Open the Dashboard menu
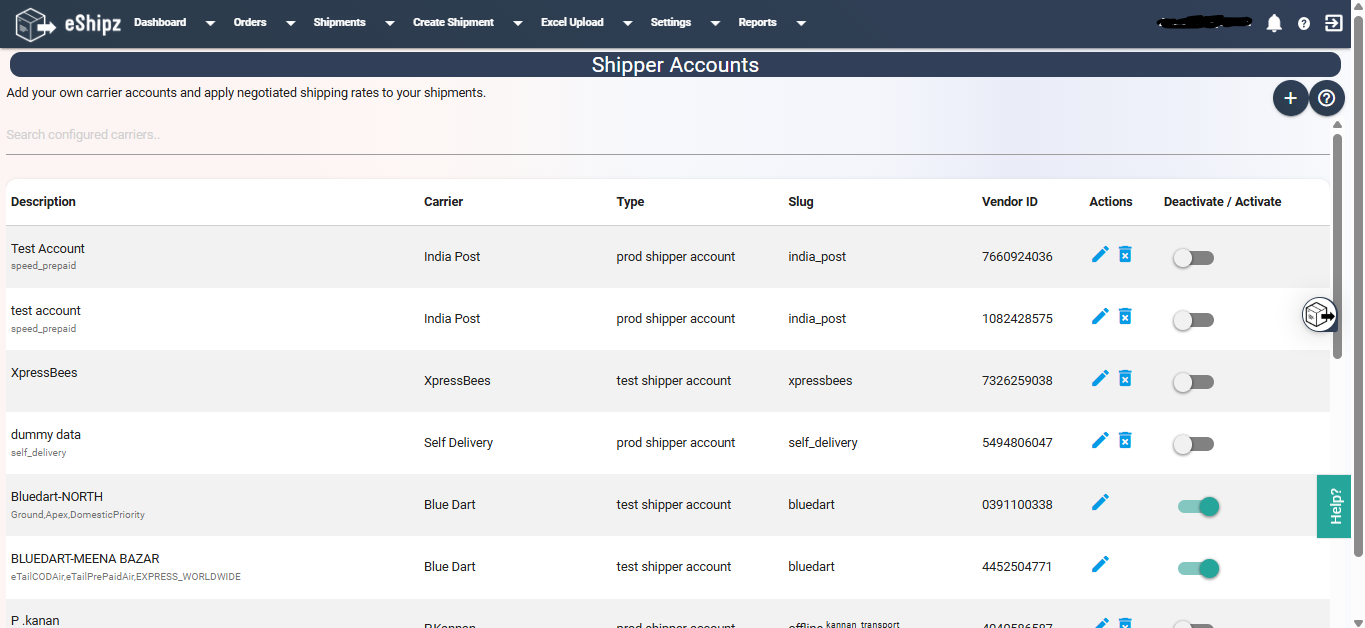Screen dimensions: 1365x628 pyautogui.click(x=160, y=22)
